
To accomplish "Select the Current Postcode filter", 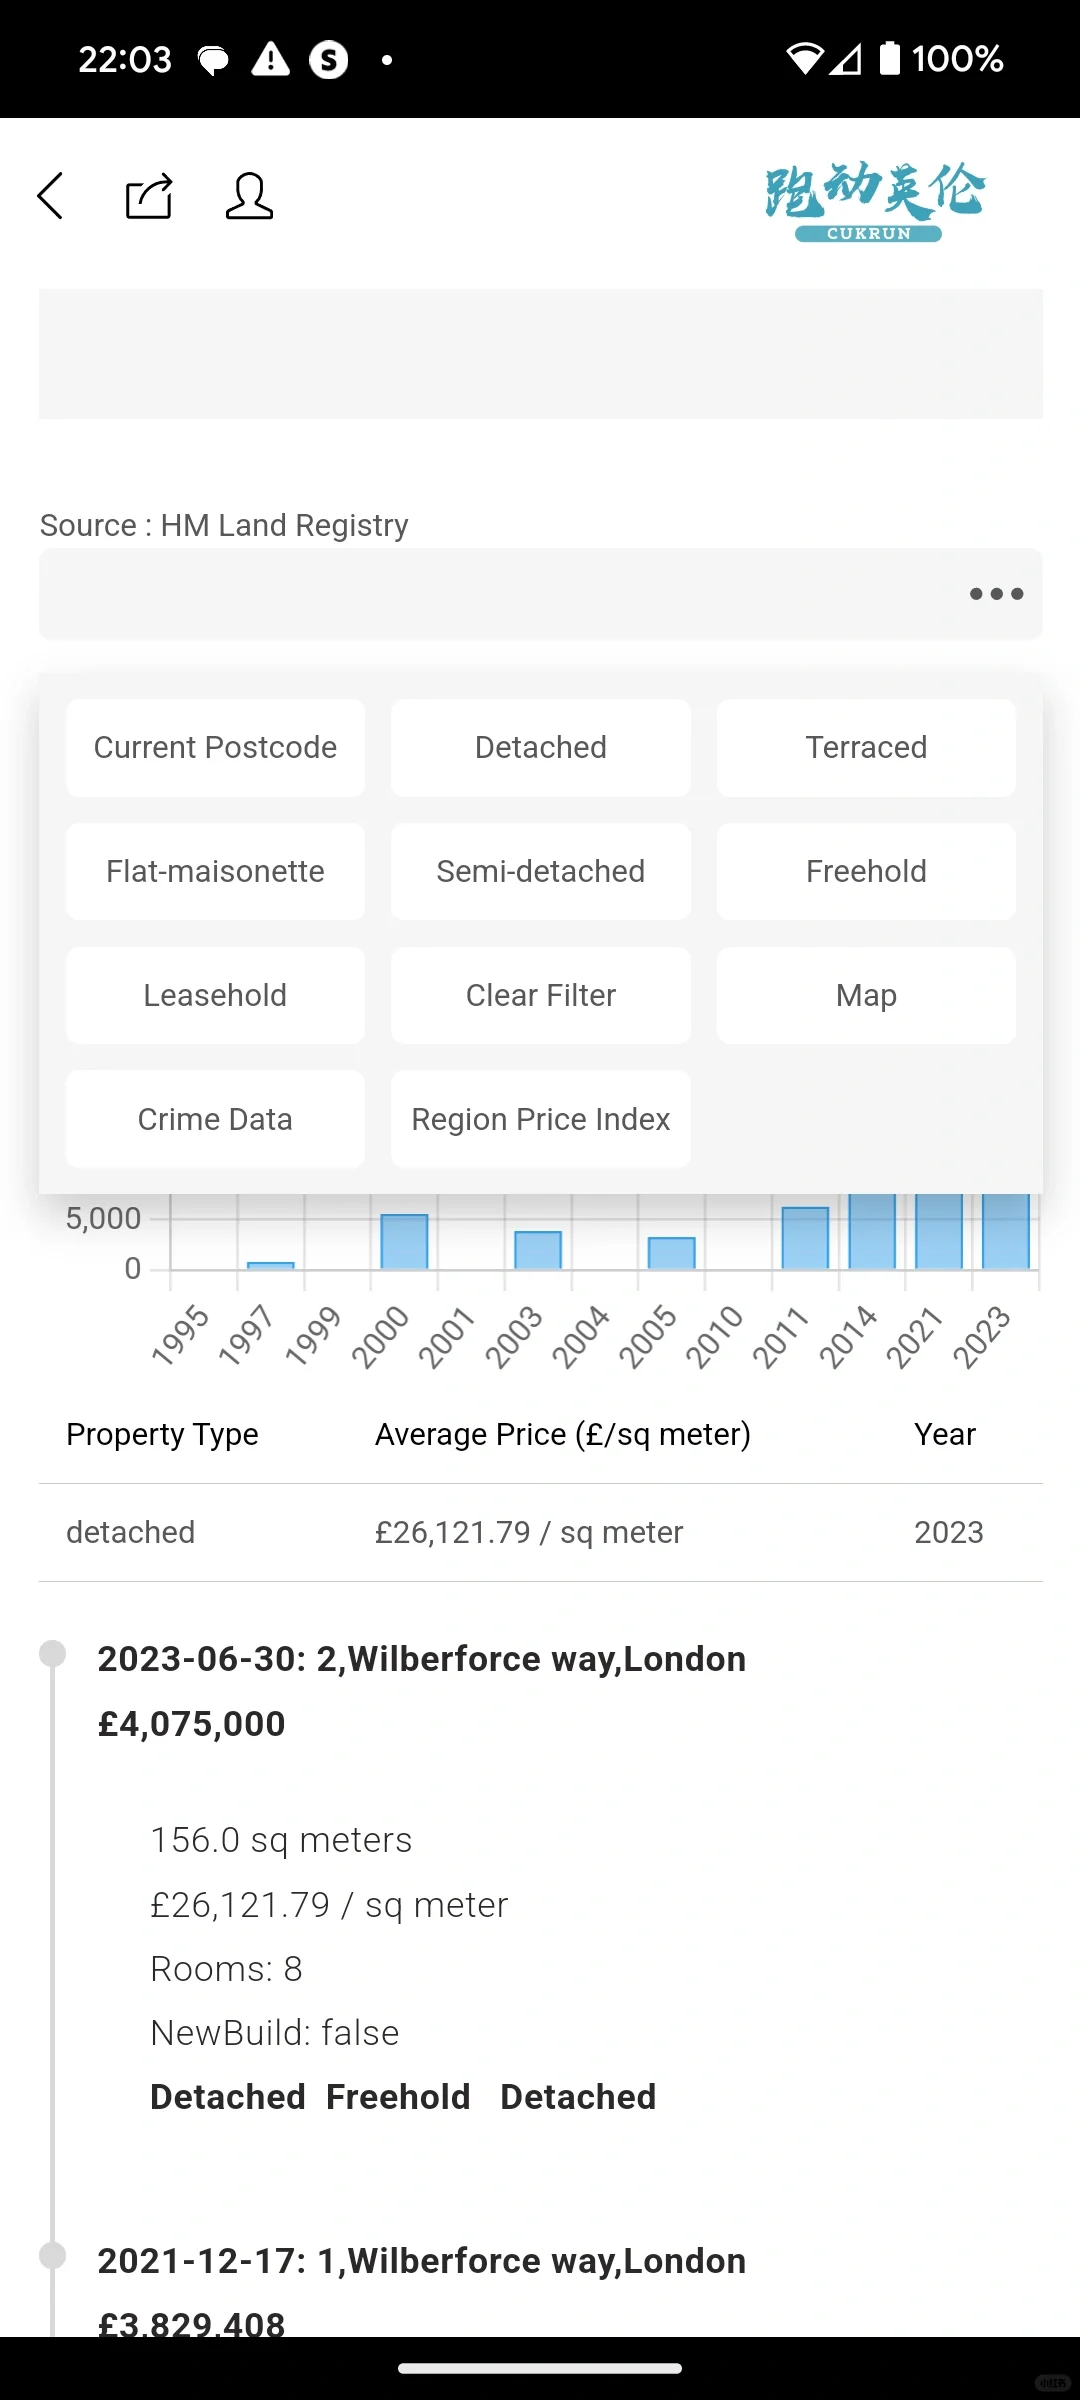I will tap(215, 748).
